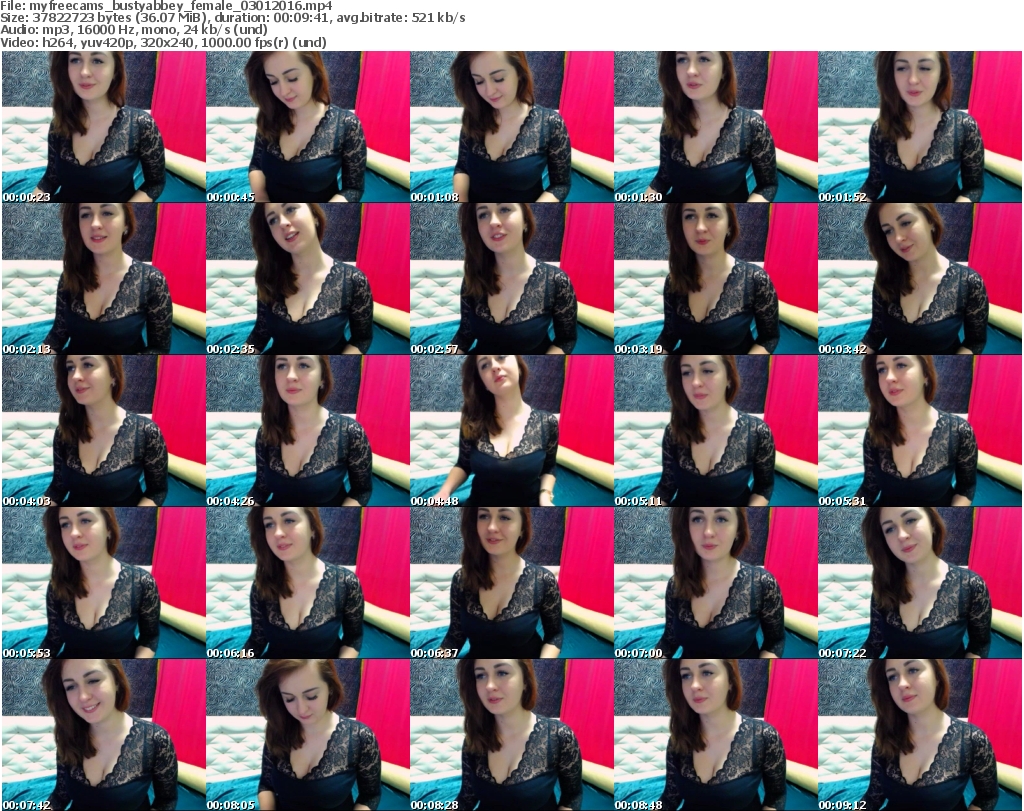Click the frame at 00:06:37
The height and width of the screenshot is (811, 1024).
click(511, 583)
